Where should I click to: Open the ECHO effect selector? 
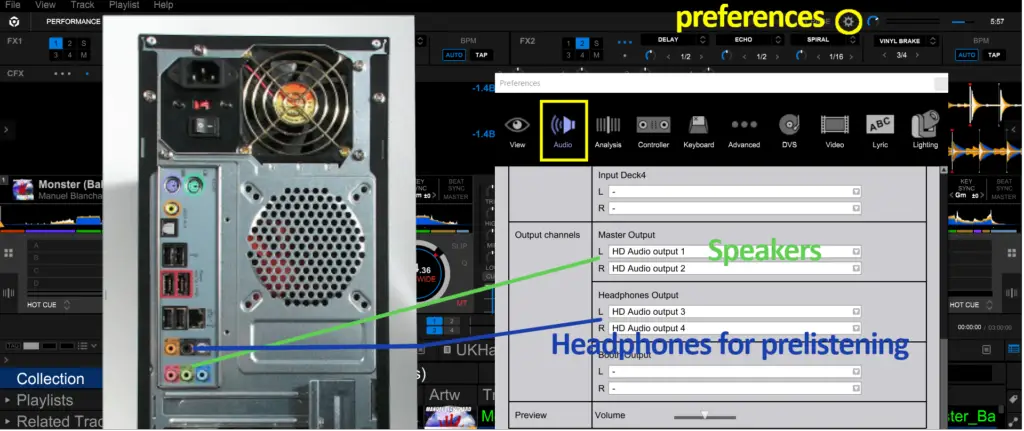(750, 40)
